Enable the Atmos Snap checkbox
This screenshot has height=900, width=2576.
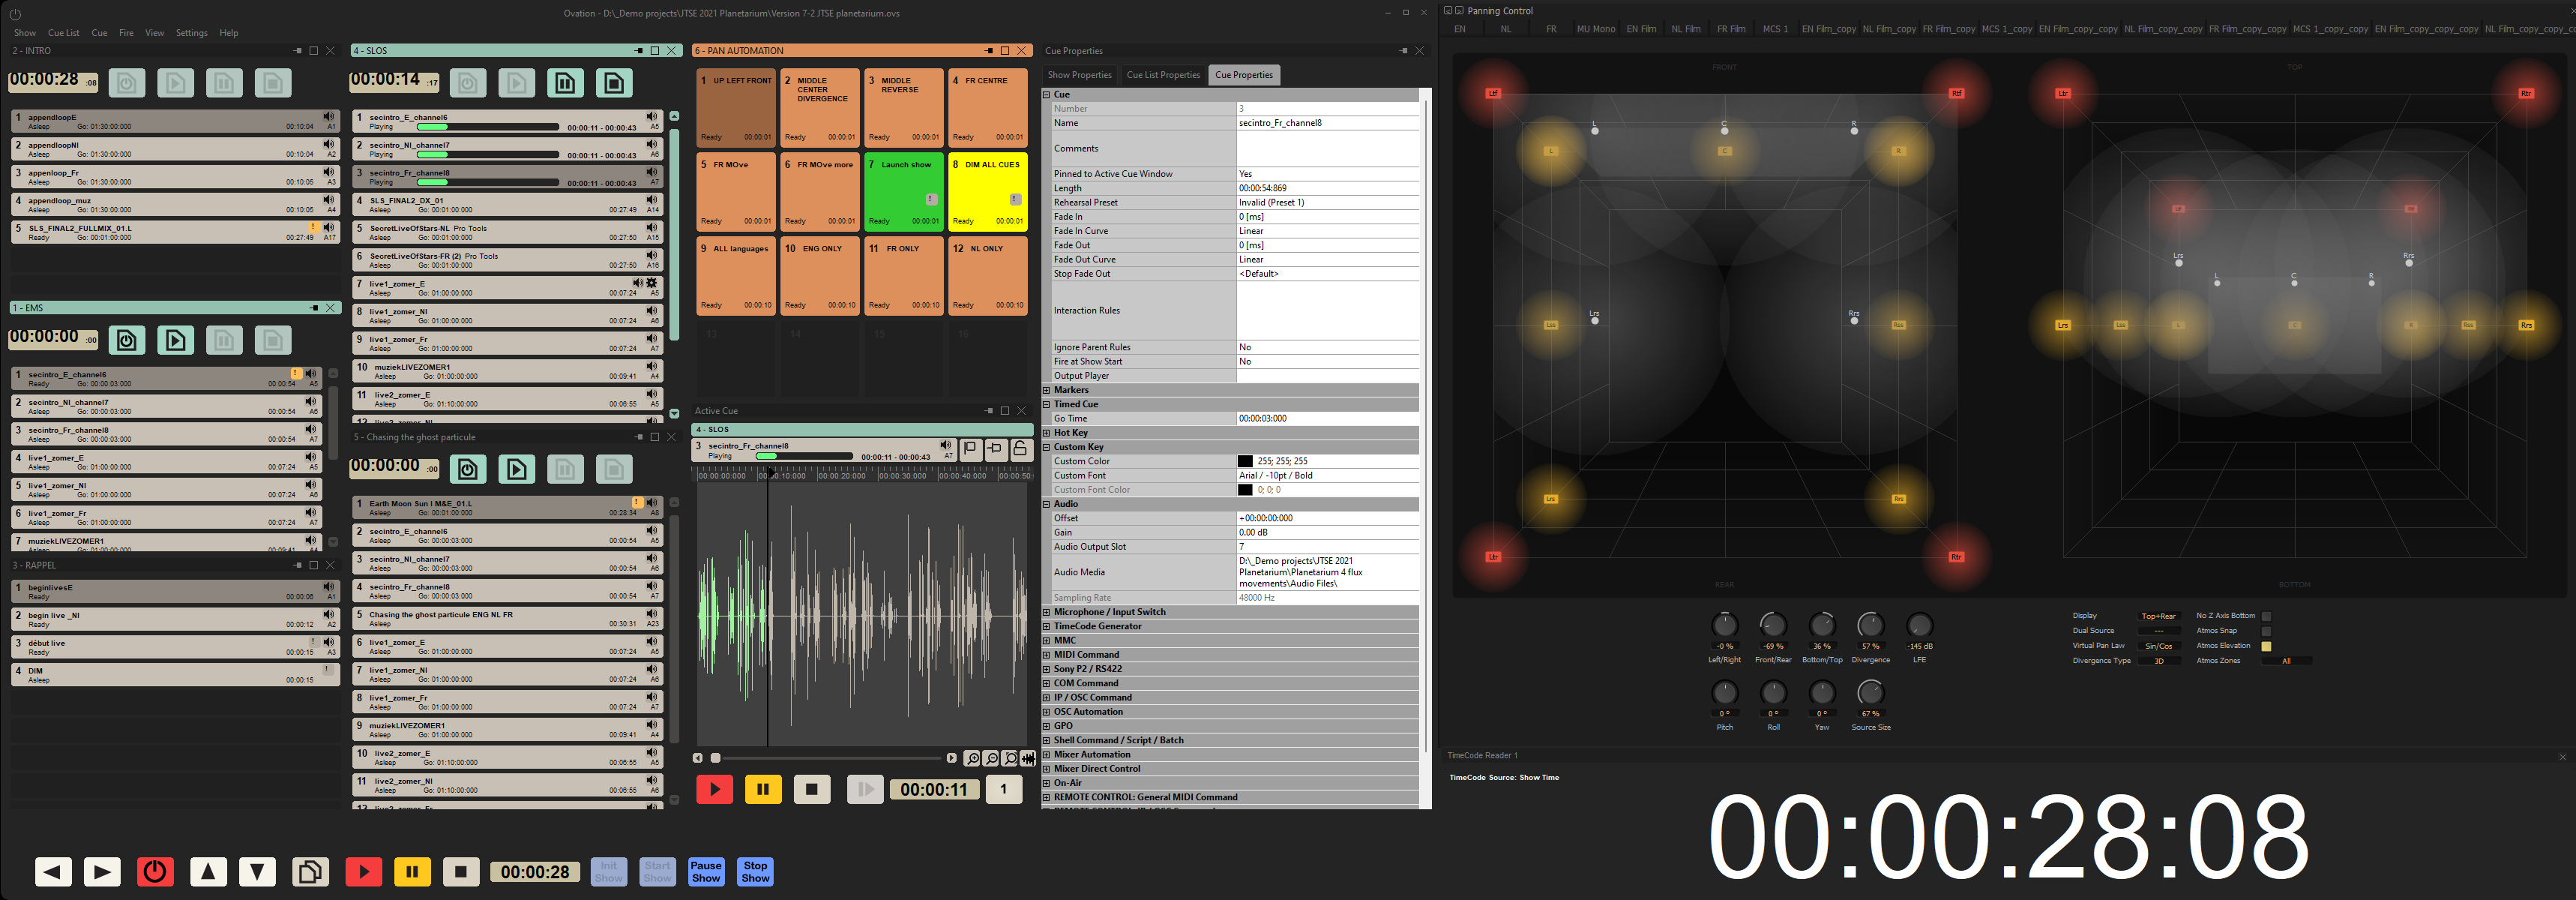2266,631
